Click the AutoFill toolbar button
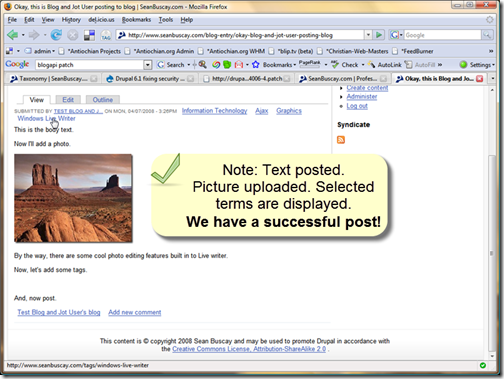Viewport: 504px width, 379px height. coord(420,65)
